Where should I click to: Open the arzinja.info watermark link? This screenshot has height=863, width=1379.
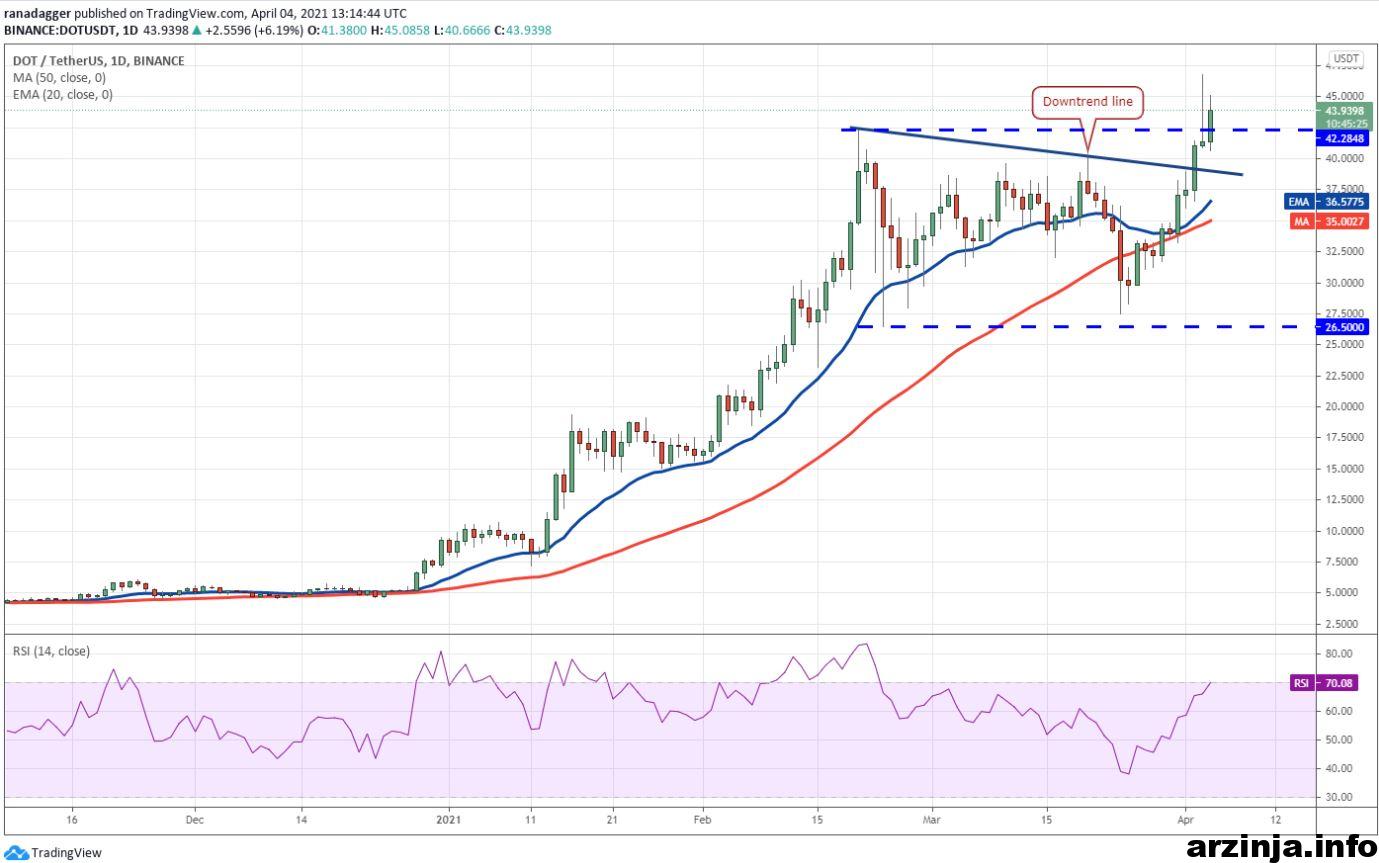(x=1280, y=846)
